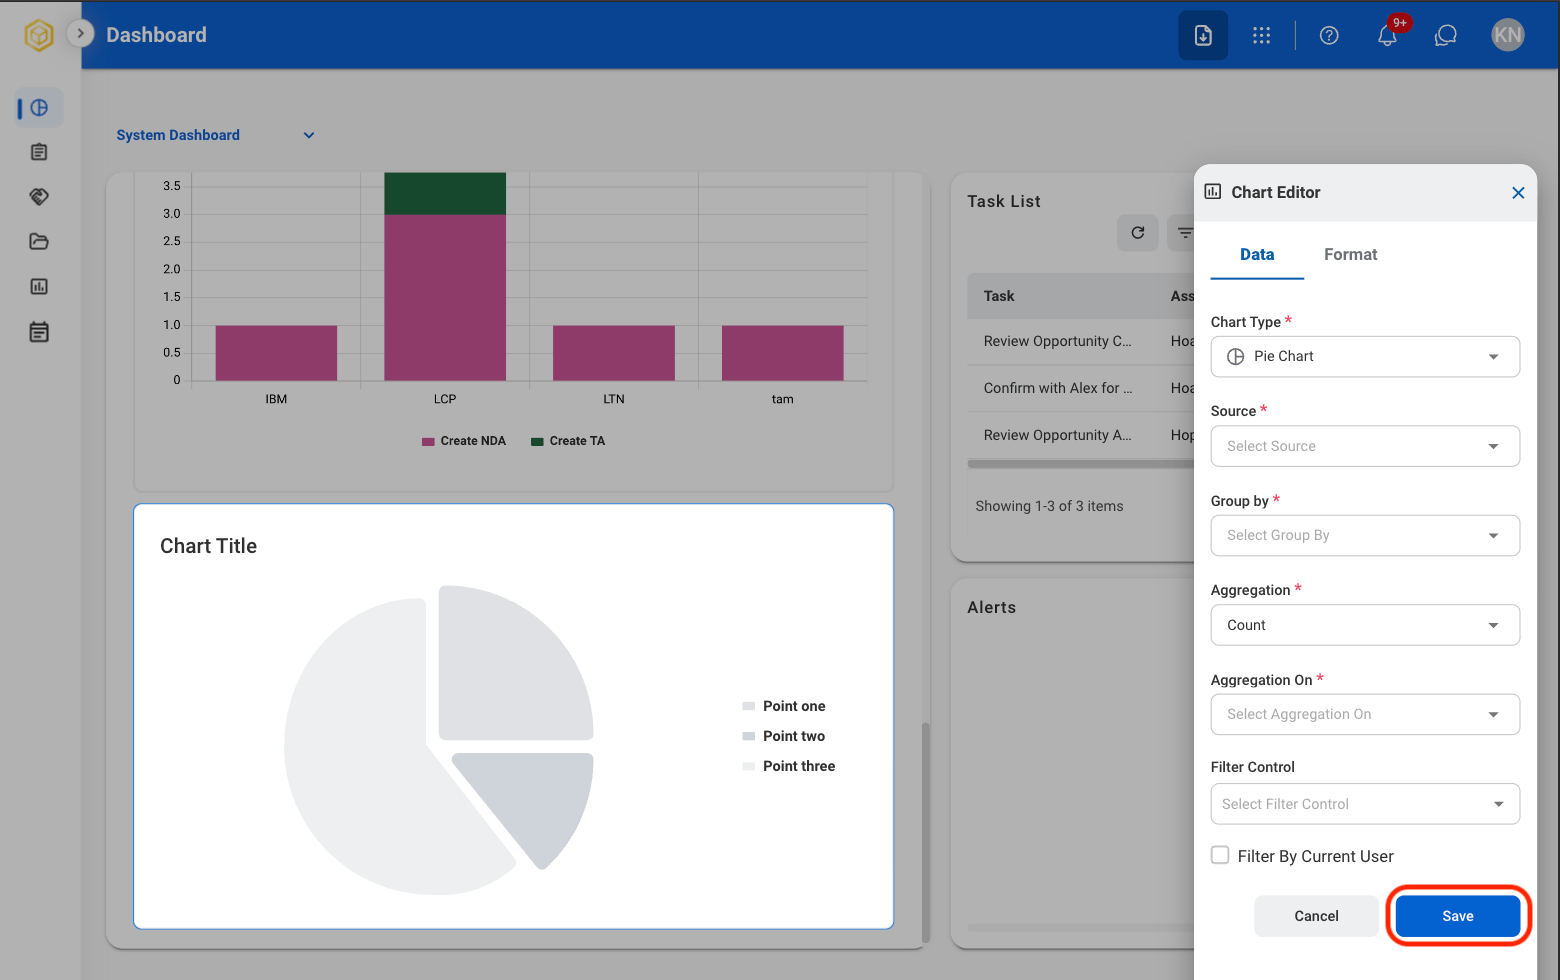Expand the Select Source dropdown

point(1365,446)
